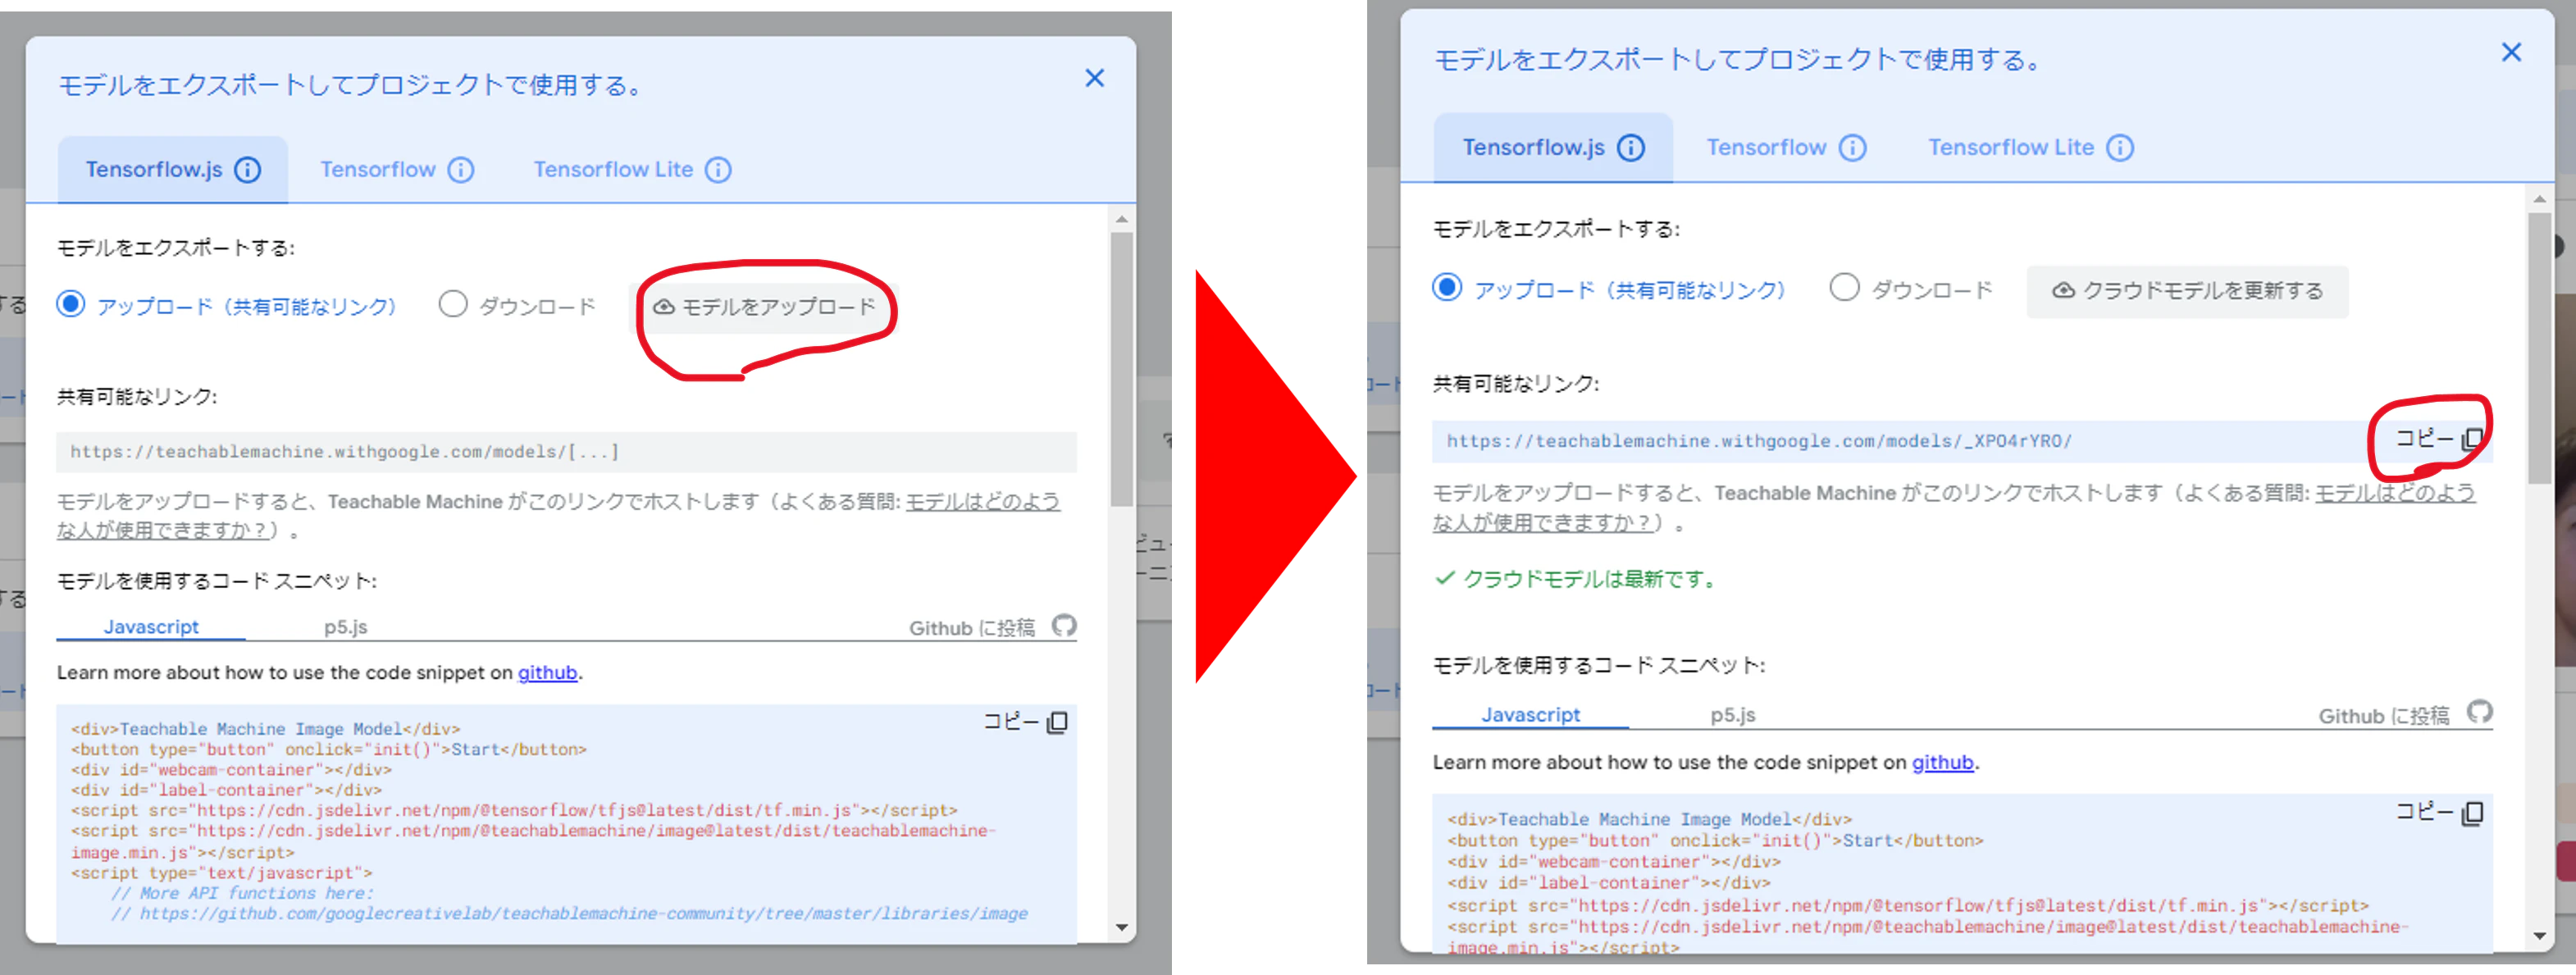2576x975 pixels.
Task: Click info icon next to Tensorflow Lite in left dialog
Action: click(718, 170)
